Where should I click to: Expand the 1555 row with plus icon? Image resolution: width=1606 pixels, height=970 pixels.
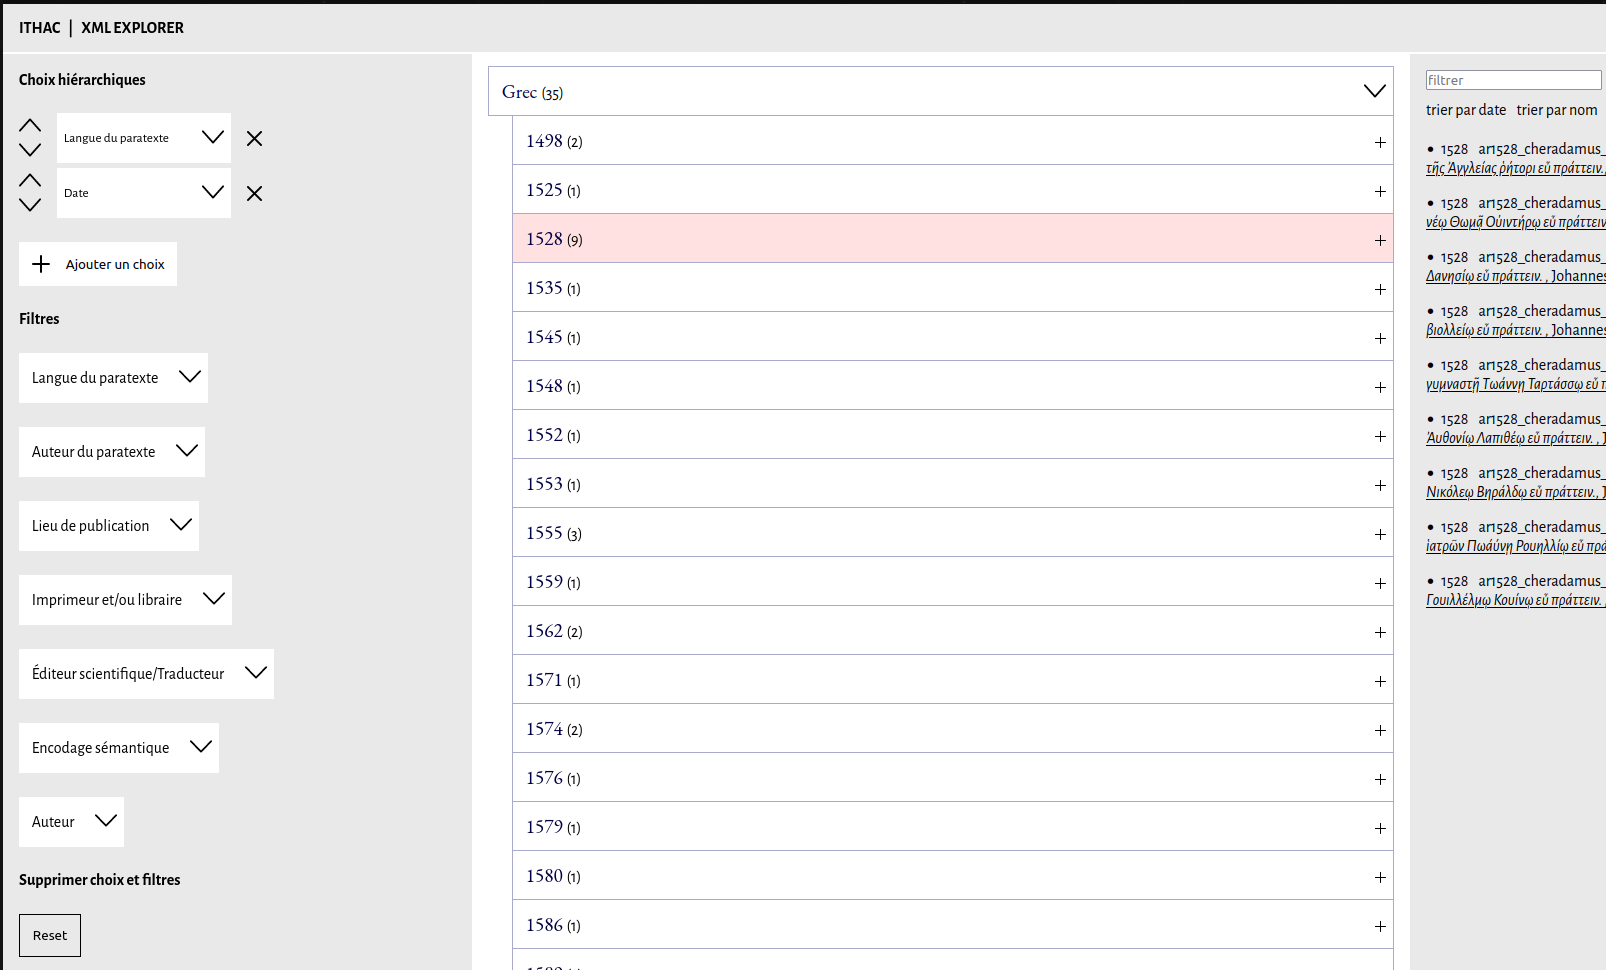[x=1379, y=534]
